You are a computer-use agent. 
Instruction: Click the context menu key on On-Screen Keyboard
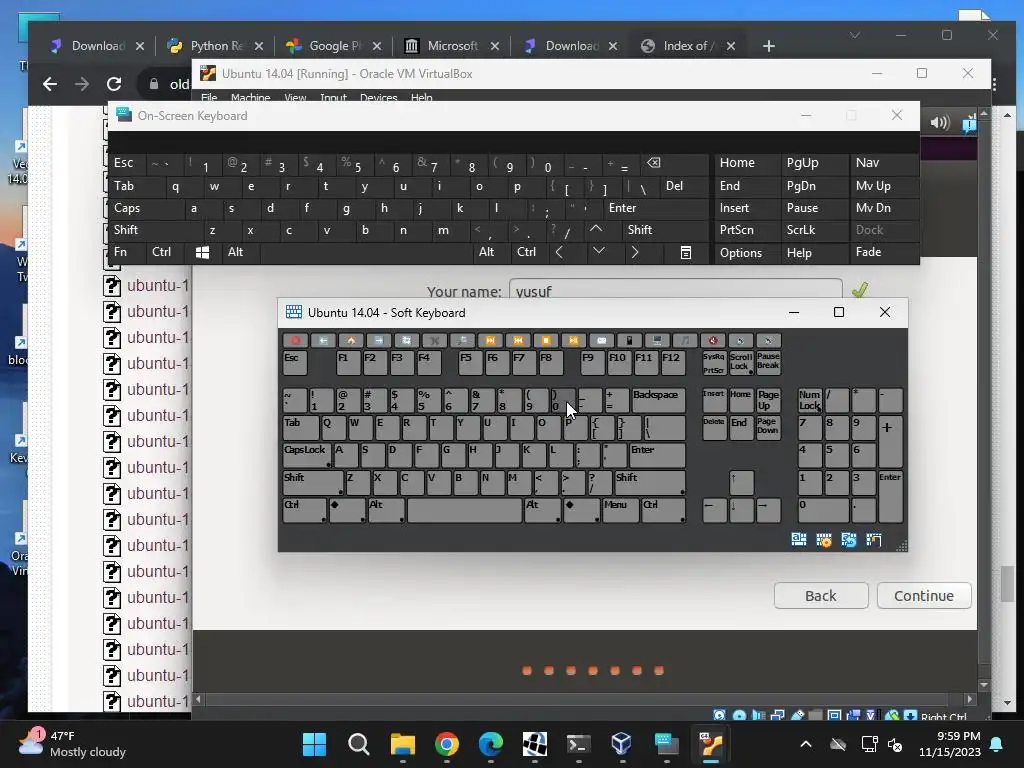point(686,253)
